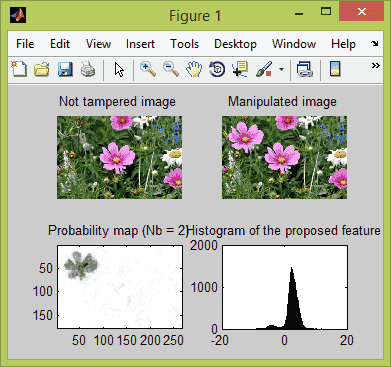Click the Brush data tool icon
Viewport: 391px width, 367px height.
[264, 70]
